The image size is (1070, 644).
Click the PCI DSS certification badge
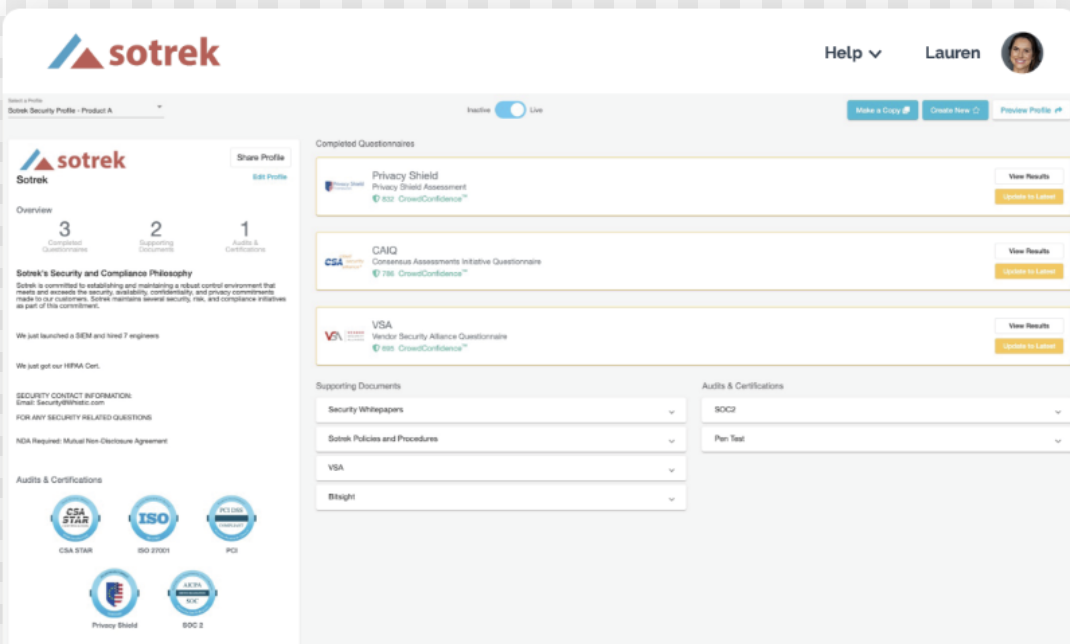(x=231, y=519)
